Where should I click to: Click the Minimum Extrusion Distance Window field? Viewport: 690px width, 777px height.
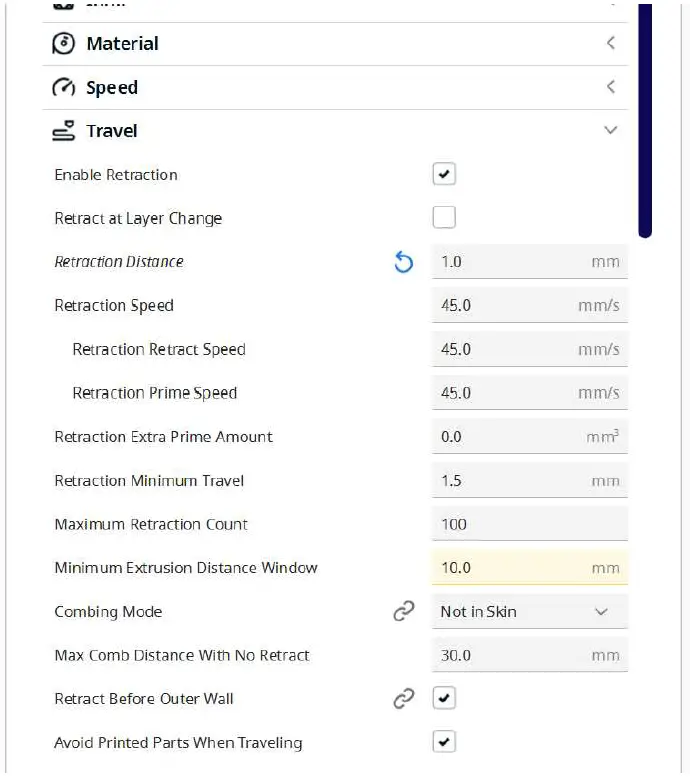tap(510, 568)
